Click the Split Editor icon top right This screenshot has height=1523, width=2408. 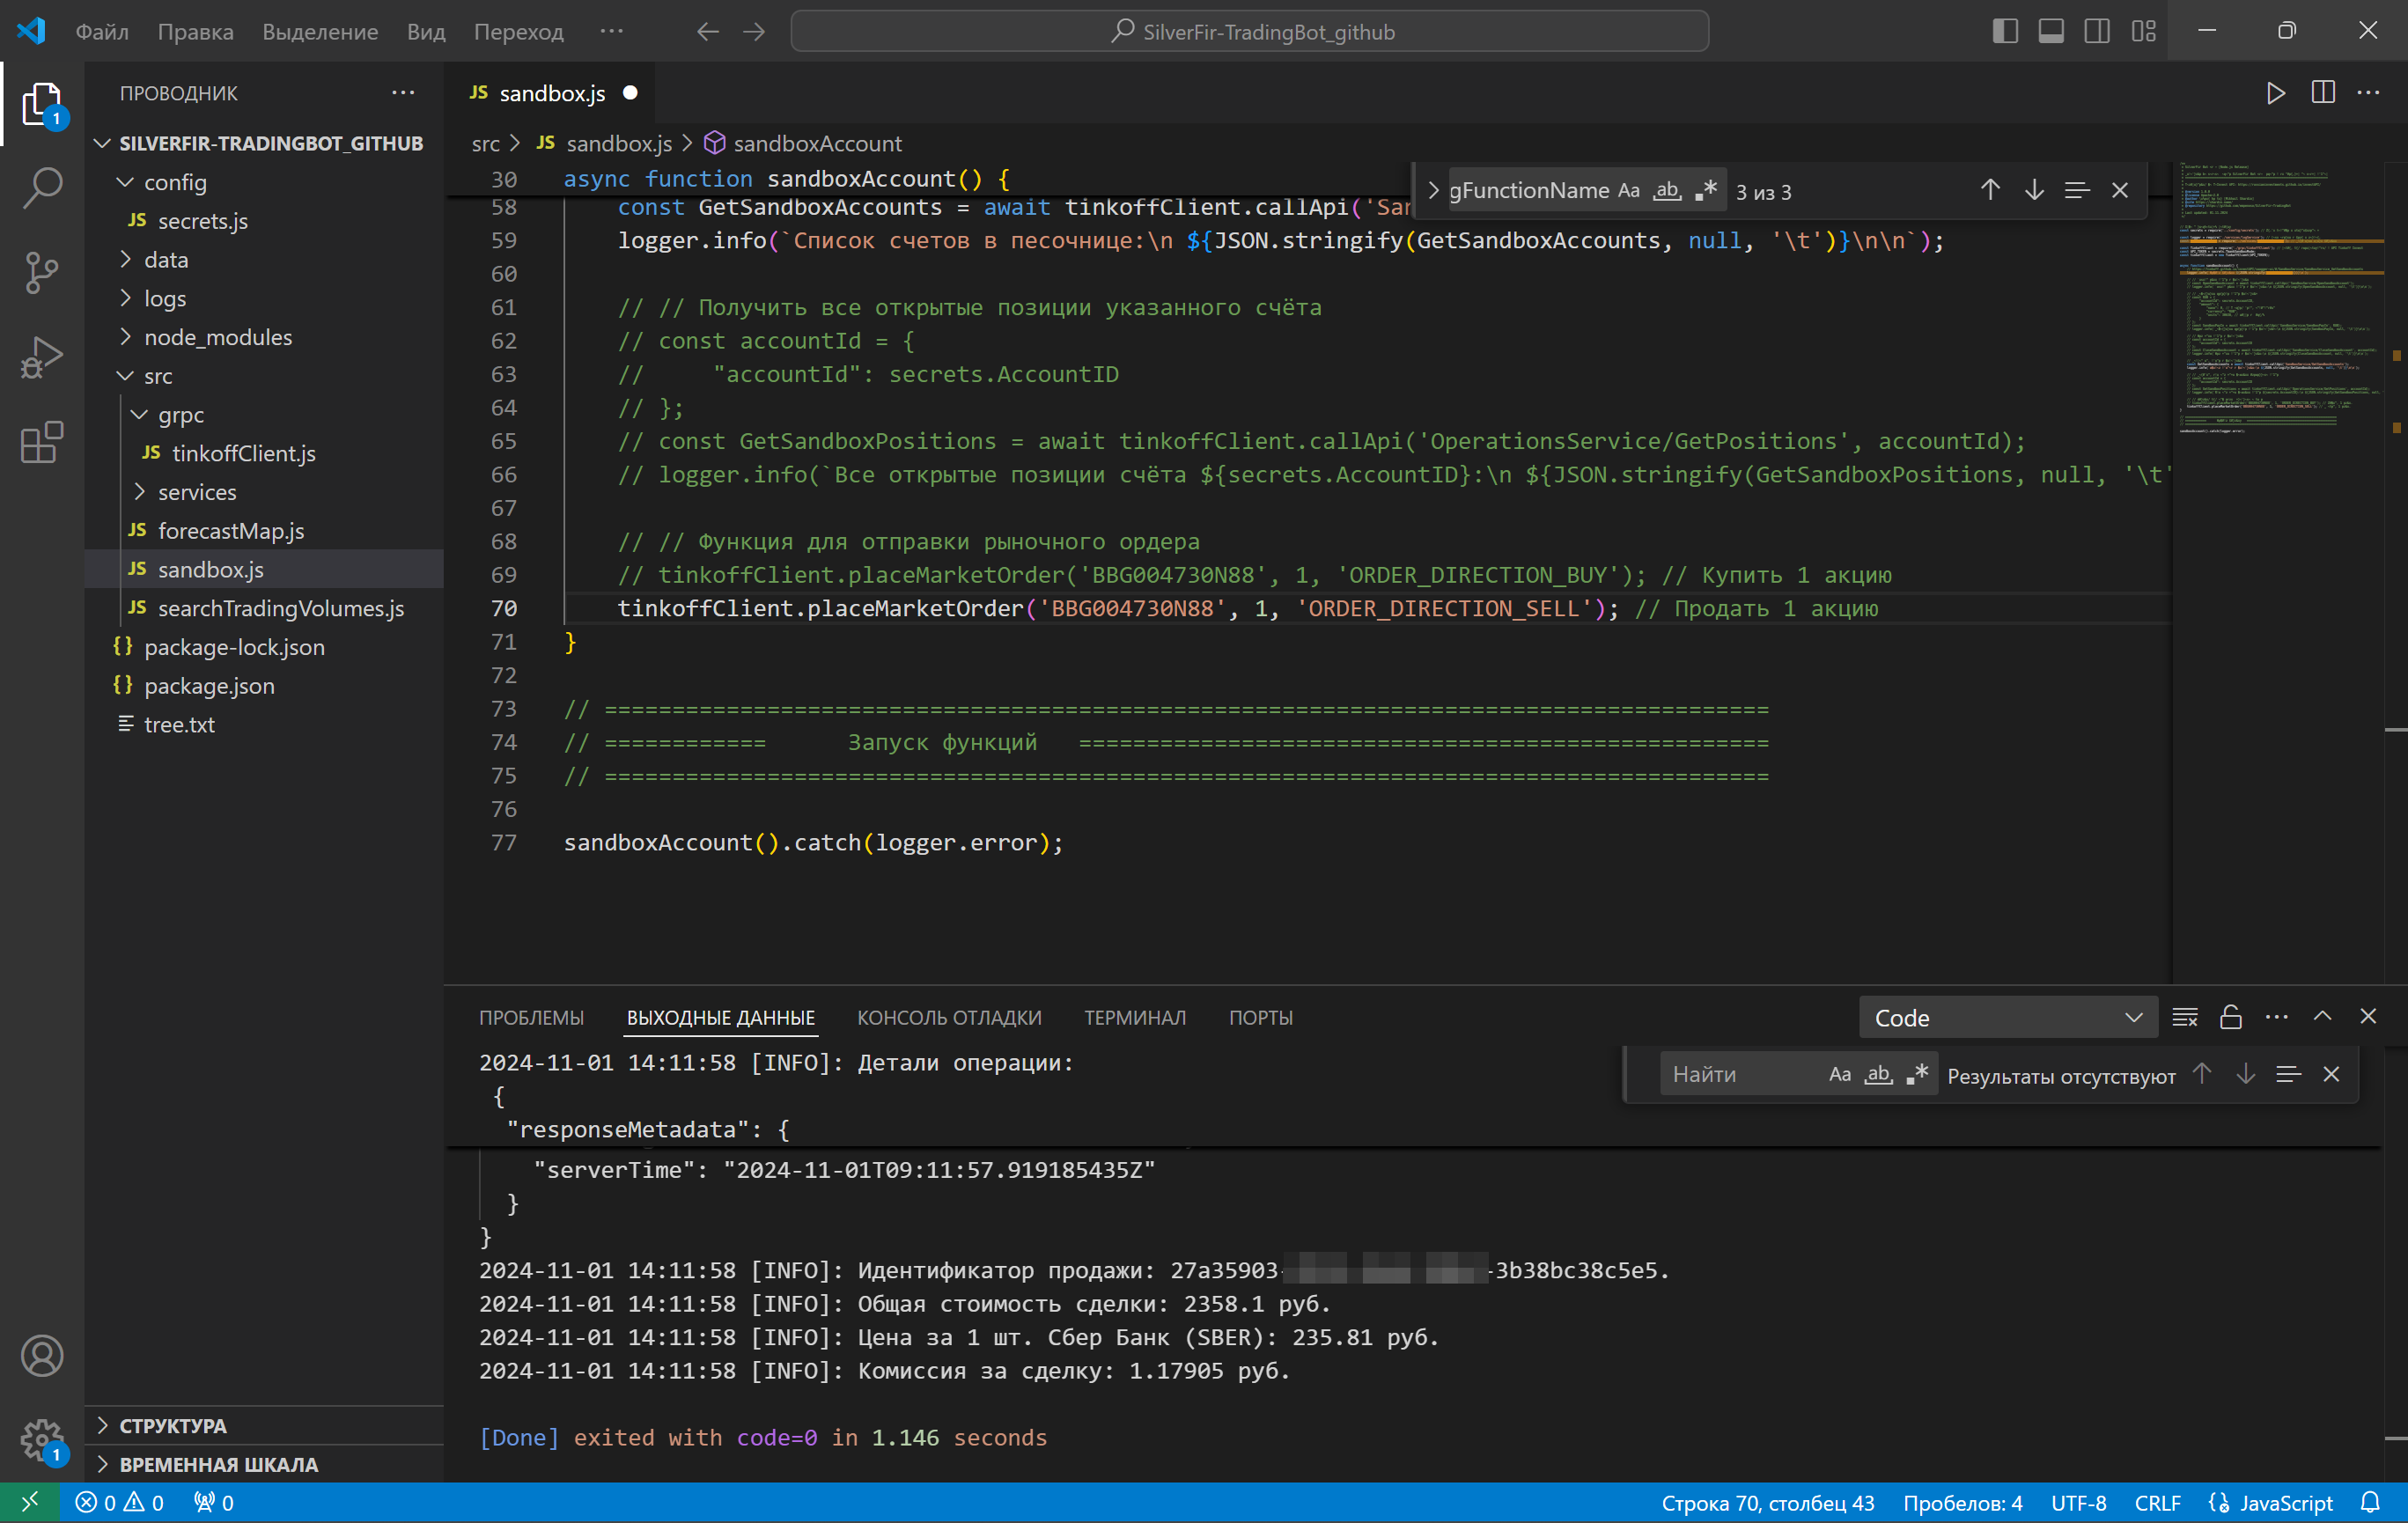click(2322, 93)
